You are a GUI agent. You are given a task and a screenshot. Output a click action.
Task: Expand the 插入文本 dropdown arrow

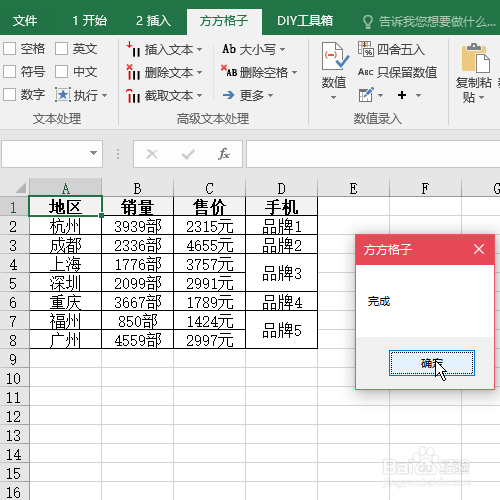tap(199, 50)
